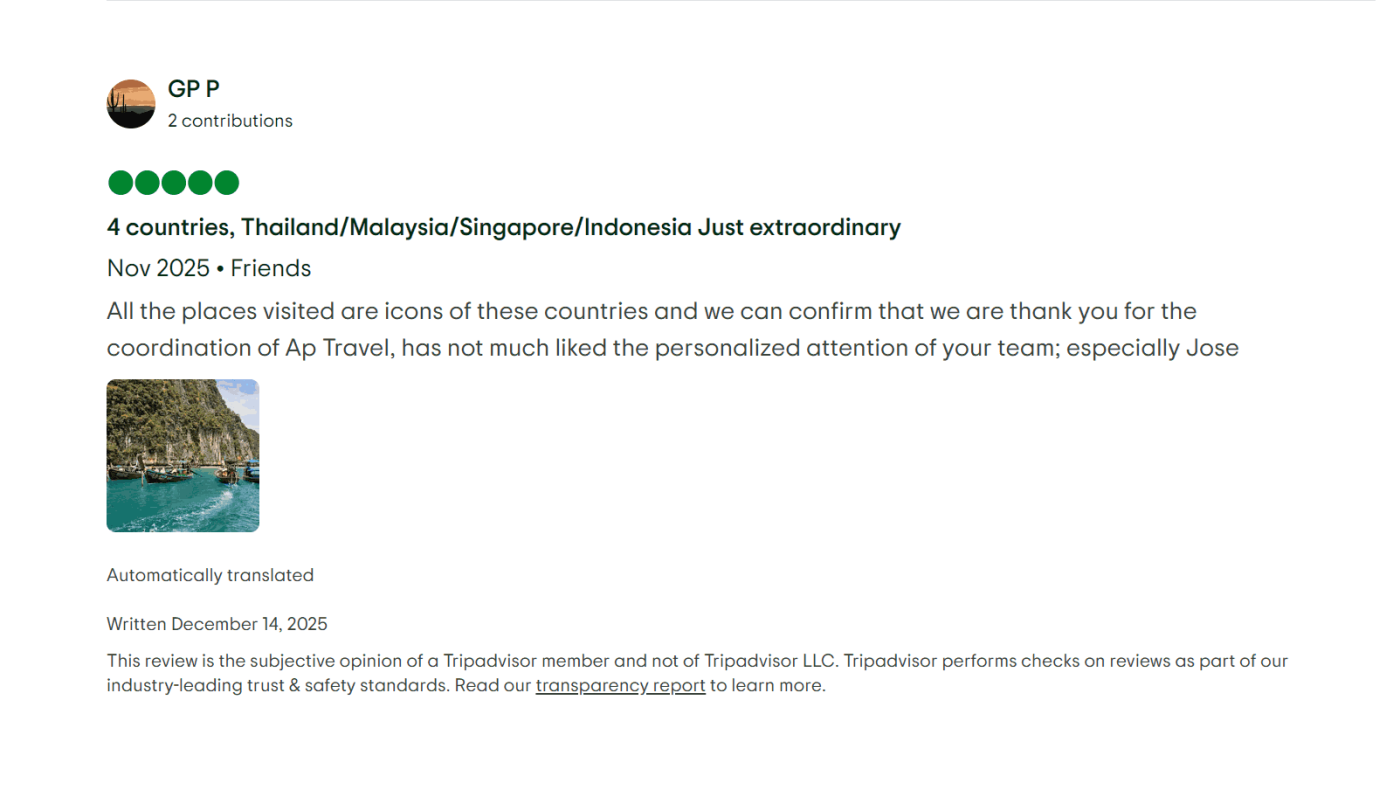The height and width of the screenshot is (790, 1400).
Task: Click the "Friends" trip type label
Action: [x=271, y=269]
